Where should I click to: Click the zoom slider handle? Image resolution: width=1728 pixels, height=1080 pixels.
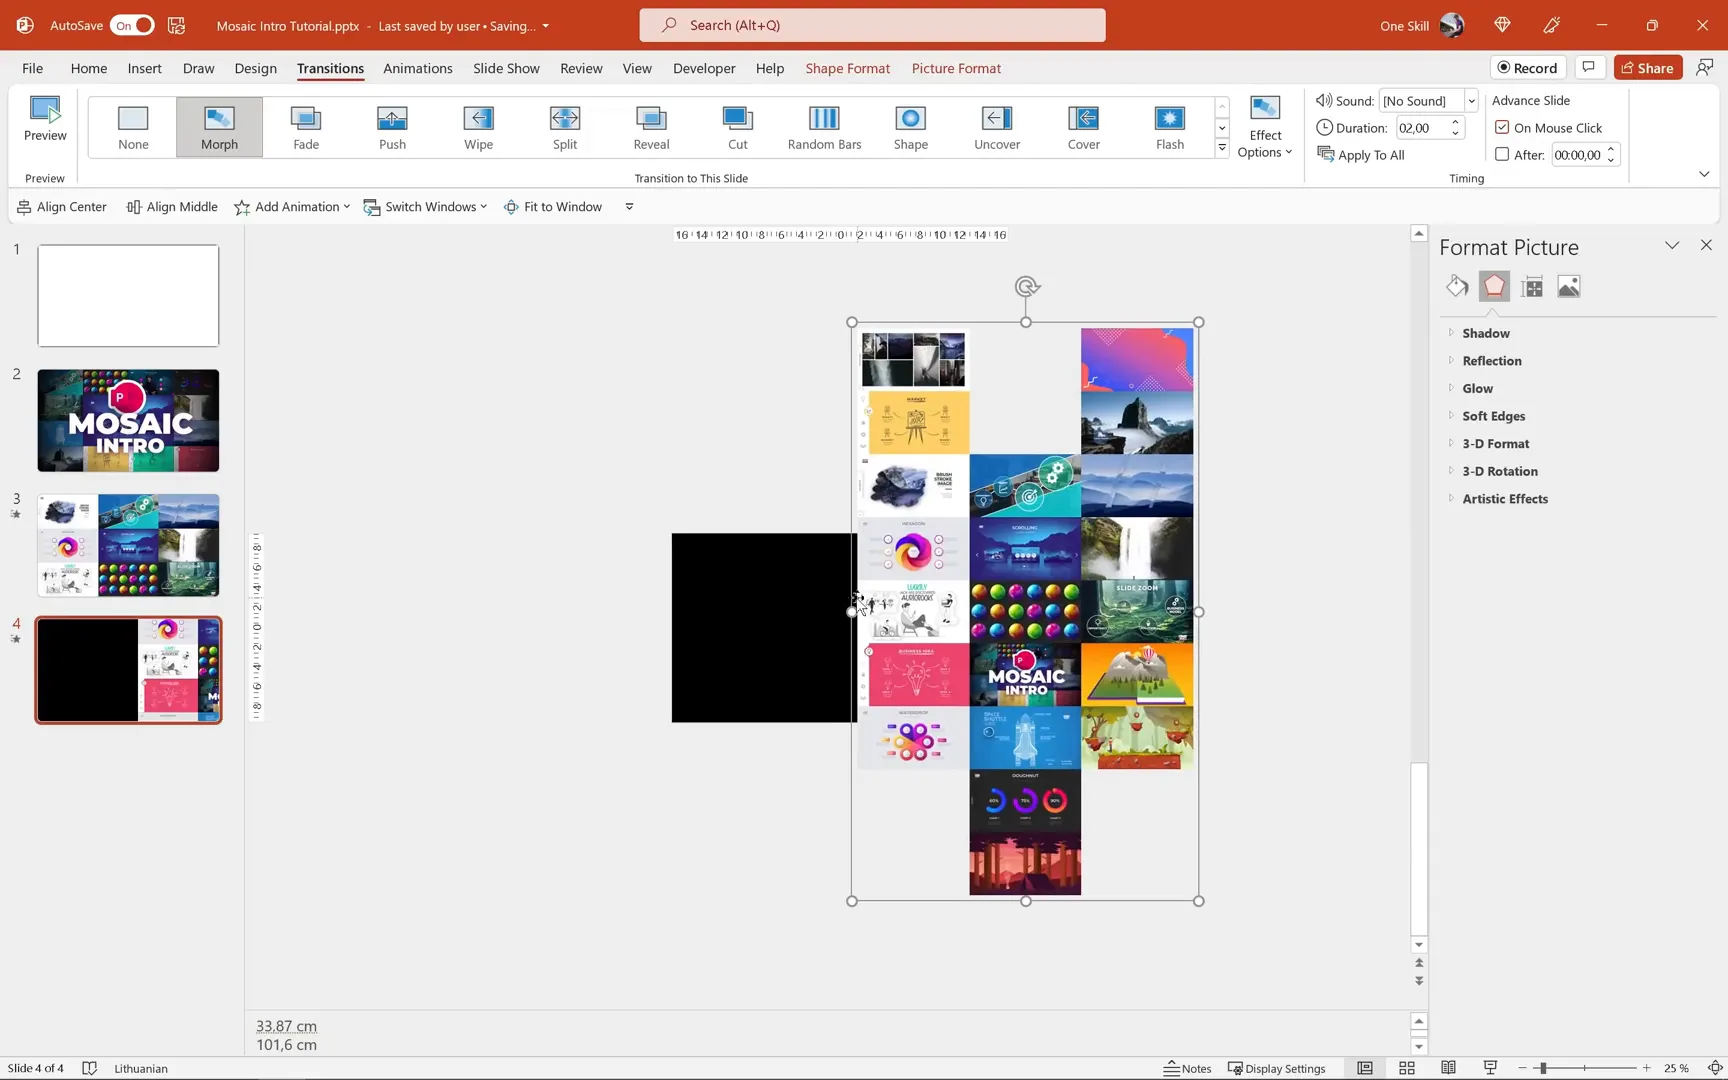pyautogui.click(x=1543, y=1068)
